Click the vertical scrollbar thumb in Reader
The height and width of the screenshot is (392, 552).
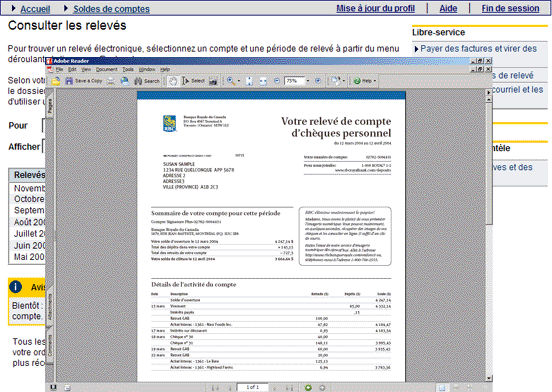click(489, 164)
